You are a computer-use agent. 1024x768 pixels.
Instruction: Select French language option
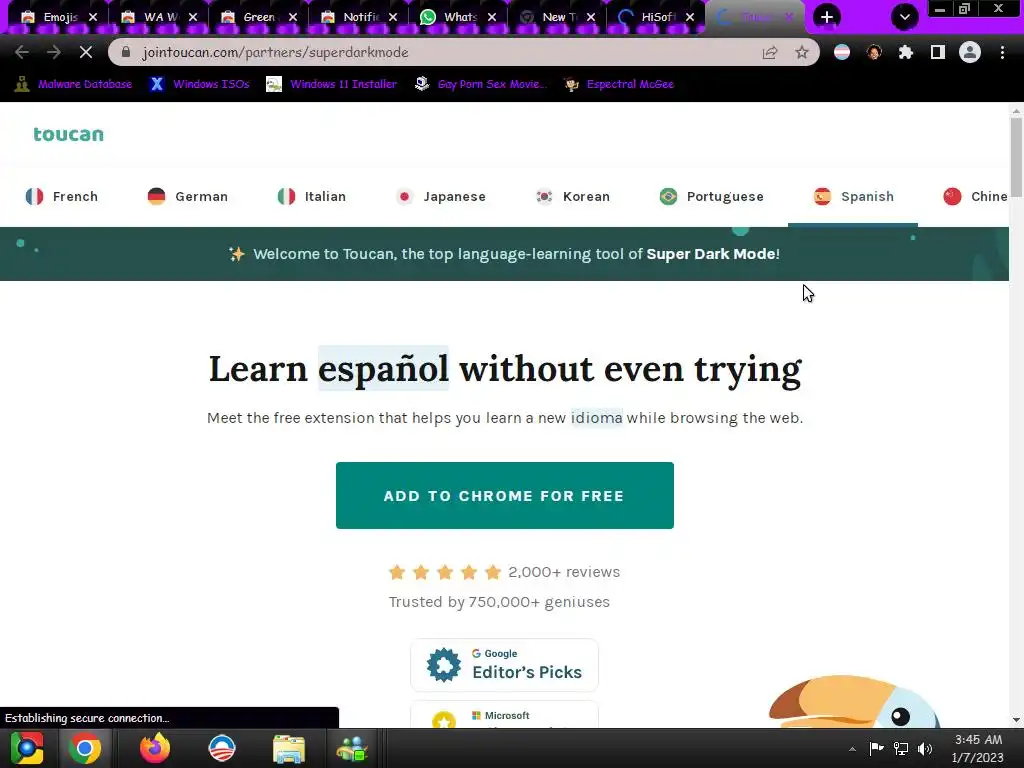(x=61, y=197)
